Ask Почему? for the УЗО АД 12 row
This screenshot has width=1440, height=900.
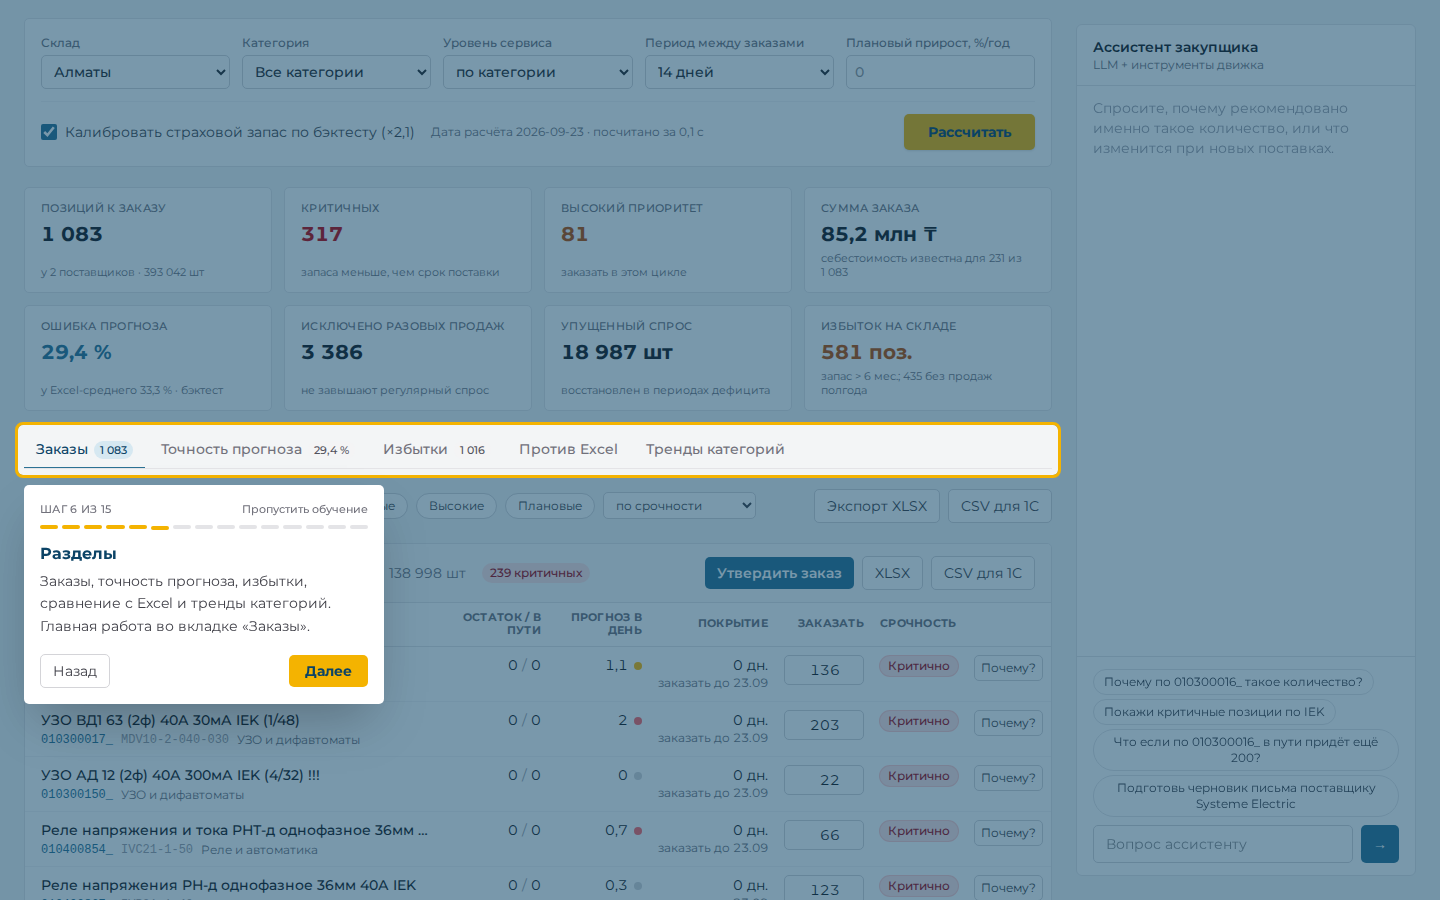coord(1008,778)
